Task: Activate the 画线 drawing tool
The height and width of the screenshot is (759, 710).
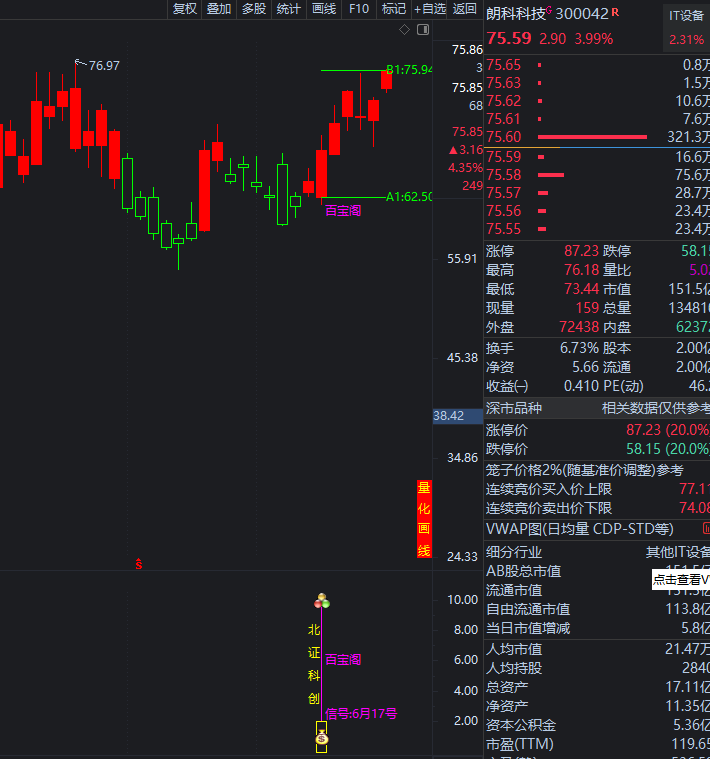Action: coord(324,9)
